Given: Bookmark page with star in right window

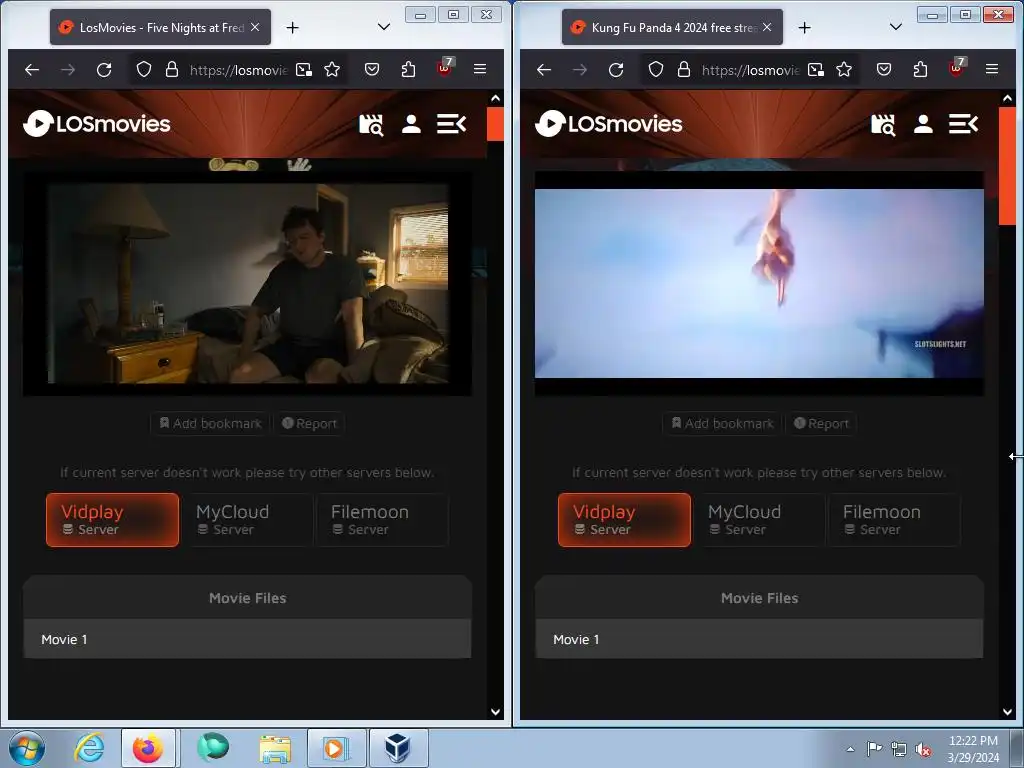Looking at the screenshot, I should point(844,69).
